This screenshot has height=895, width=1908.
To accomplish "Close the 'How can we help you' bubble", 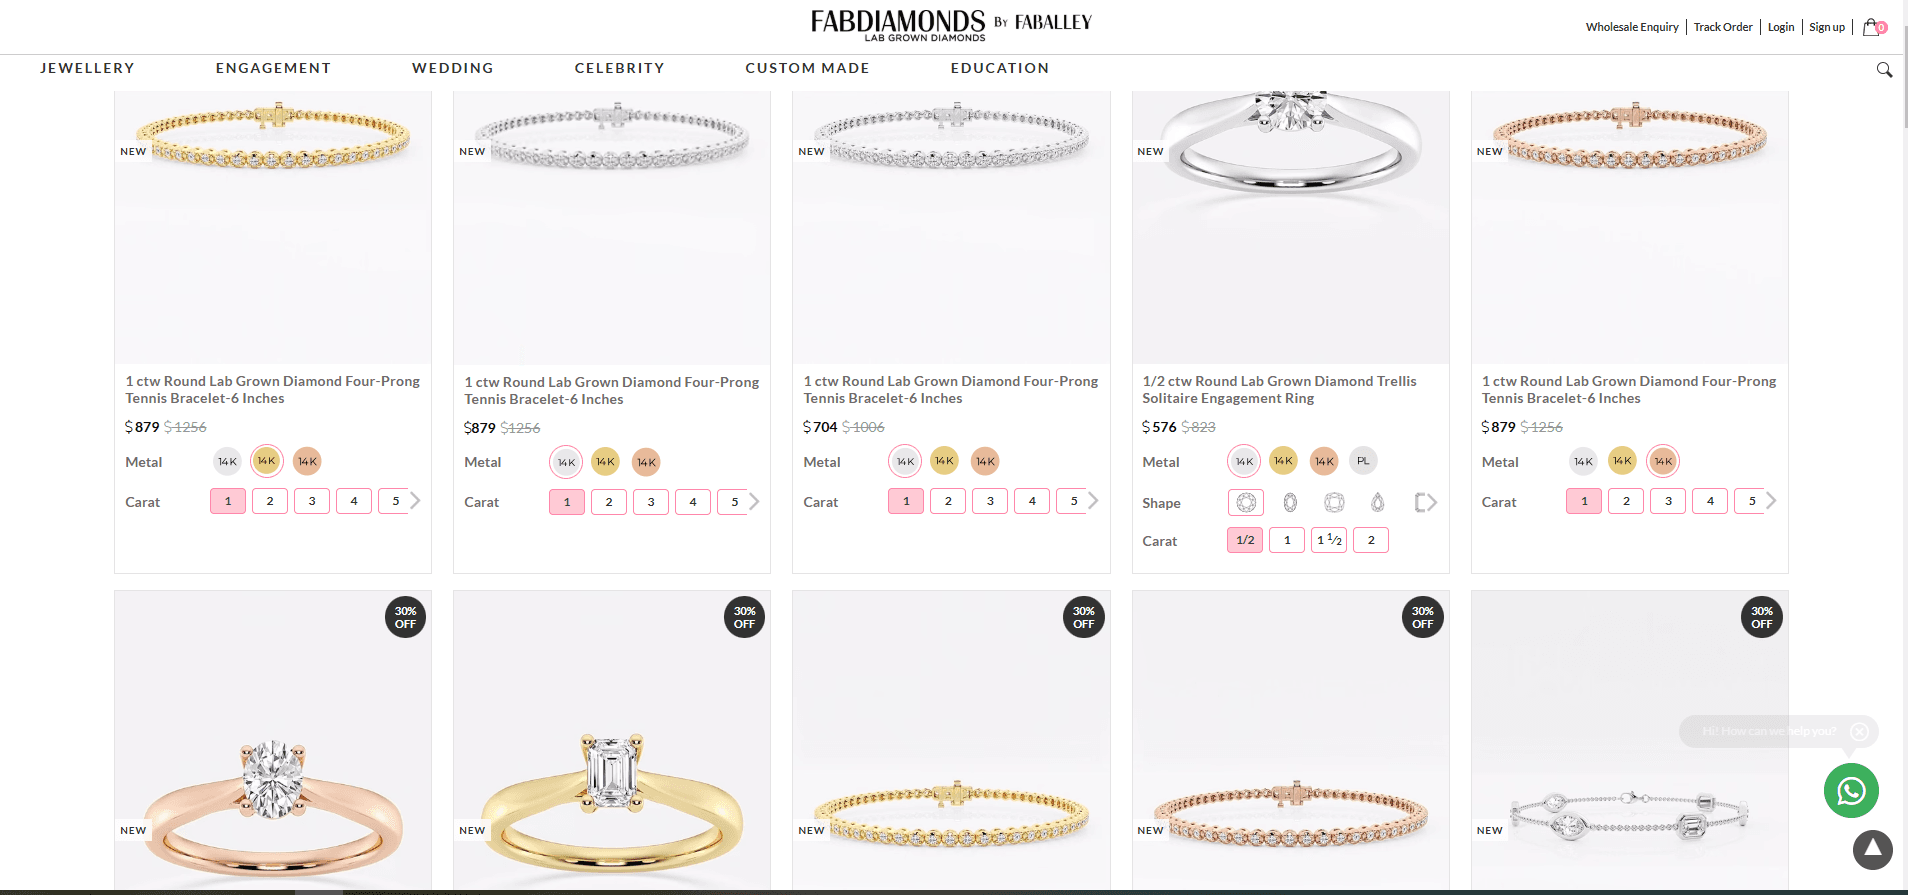I will [x=1859, y=732].
